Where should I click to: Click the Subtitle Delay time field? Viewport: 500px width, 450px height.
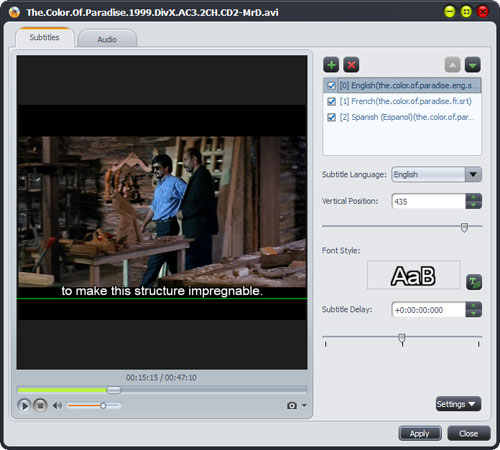click(x=429, y=310)
